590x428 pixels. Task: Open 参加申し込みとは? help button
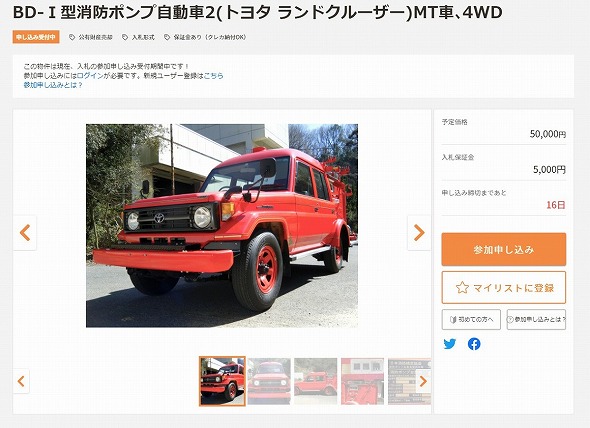[536, 320]
